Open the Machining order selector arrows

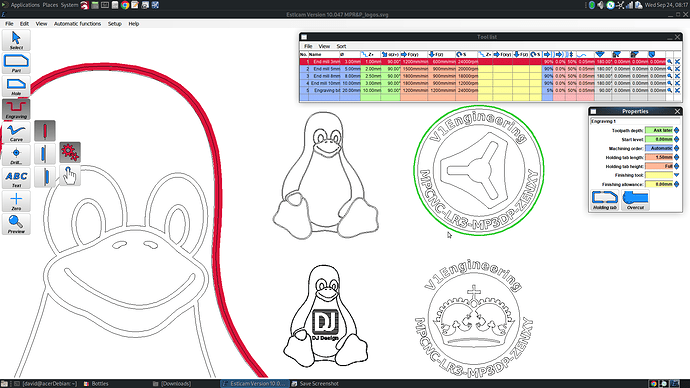676,148
